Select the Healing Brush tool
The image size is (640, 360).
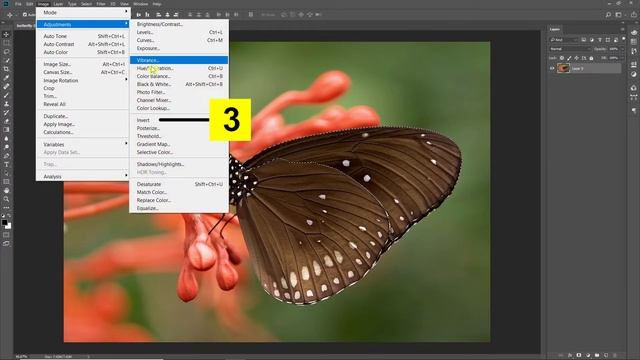(6, 87)
